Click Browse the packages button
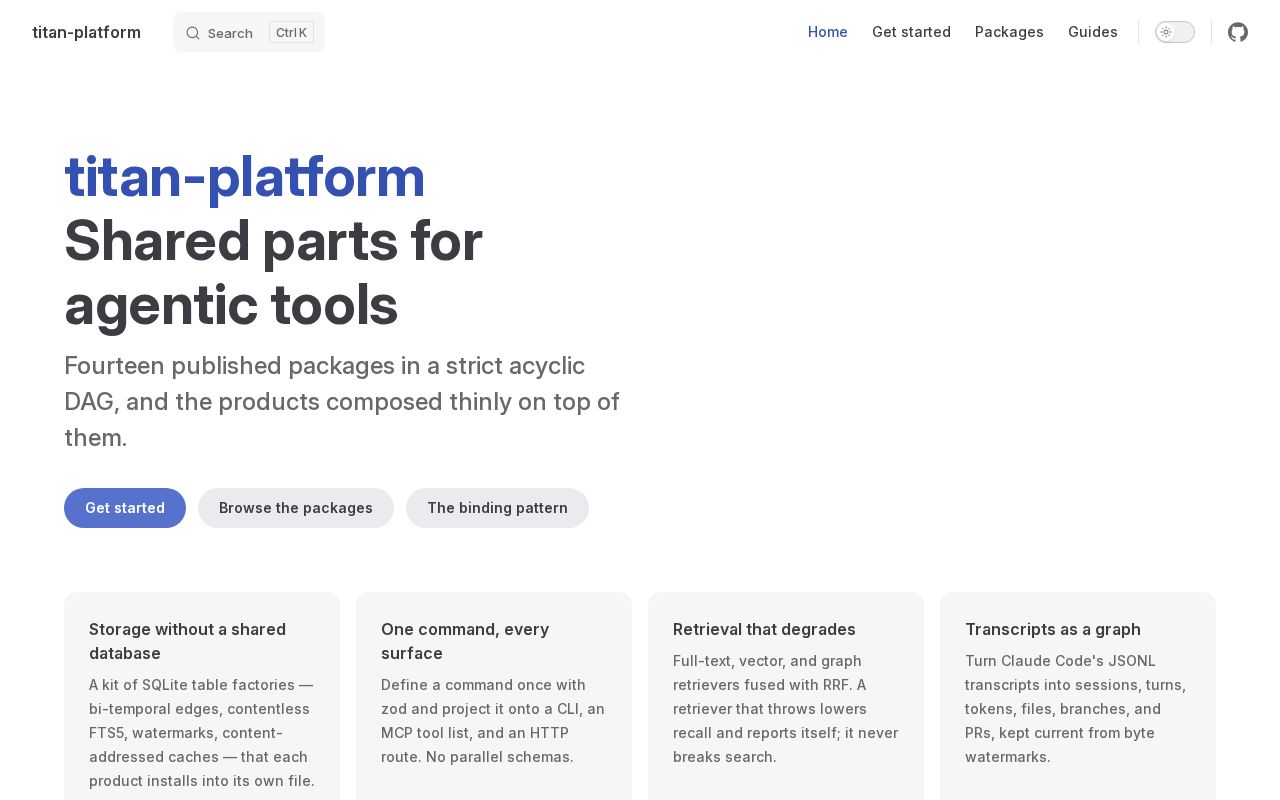The image size is (1280, 800). 296,508
